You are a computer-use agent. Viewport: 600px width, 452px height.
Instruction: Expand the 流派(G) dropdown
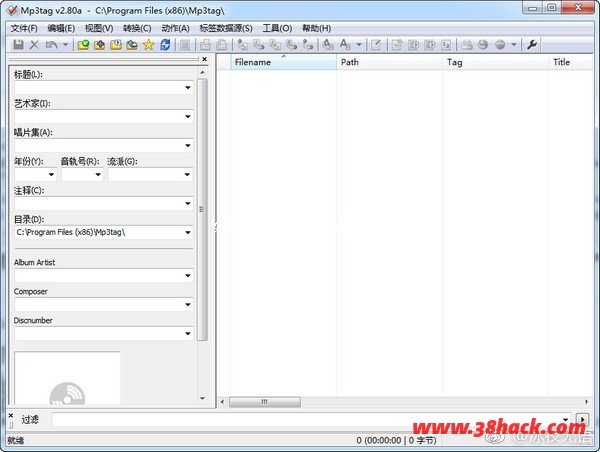click(x=188, y=175)
